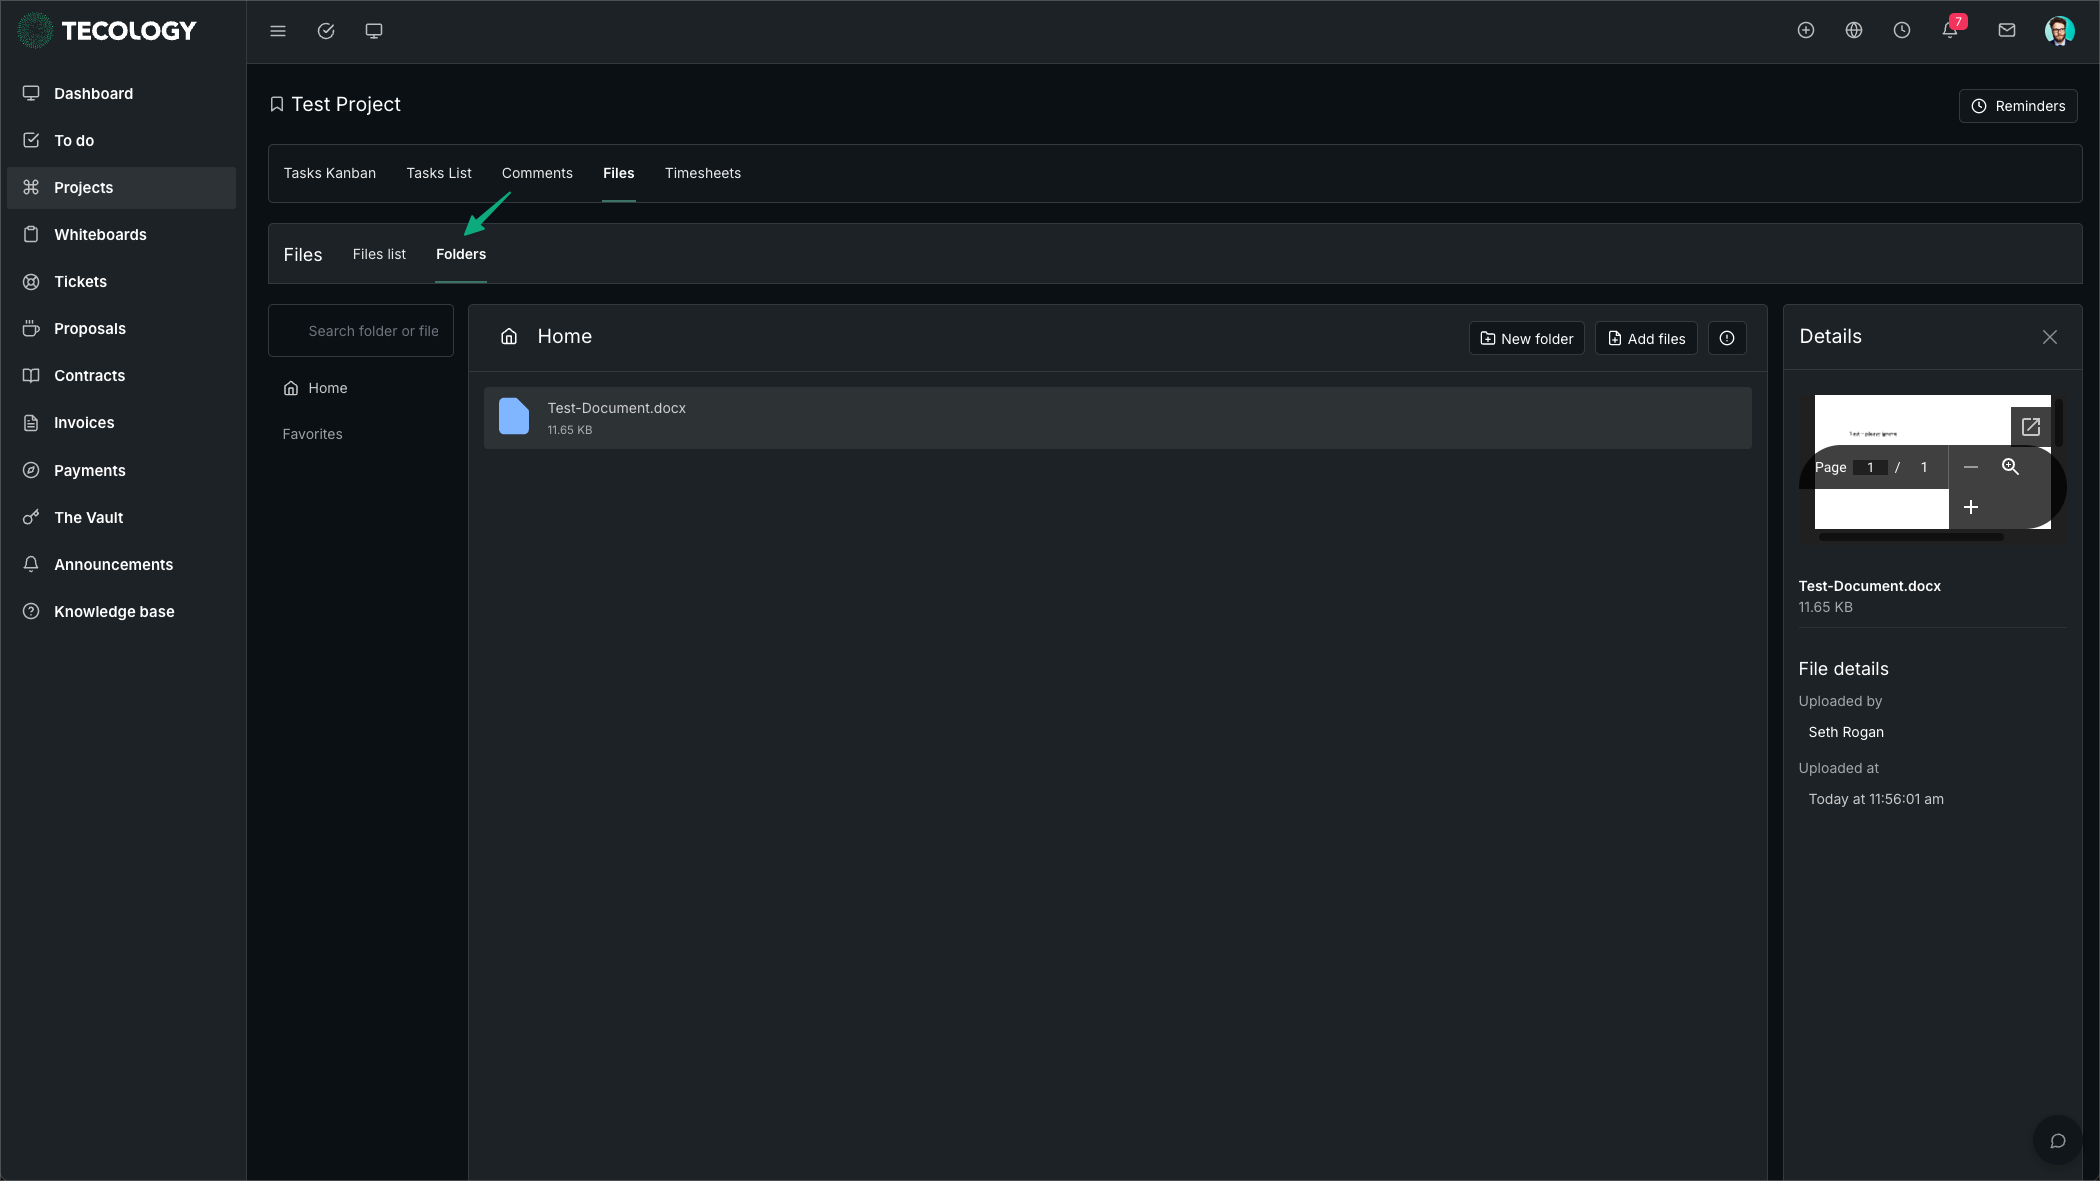The width and height of the screenshot is (2100, 1181).
Task: Click the Add files button
Action: [x=1646, y=338]
